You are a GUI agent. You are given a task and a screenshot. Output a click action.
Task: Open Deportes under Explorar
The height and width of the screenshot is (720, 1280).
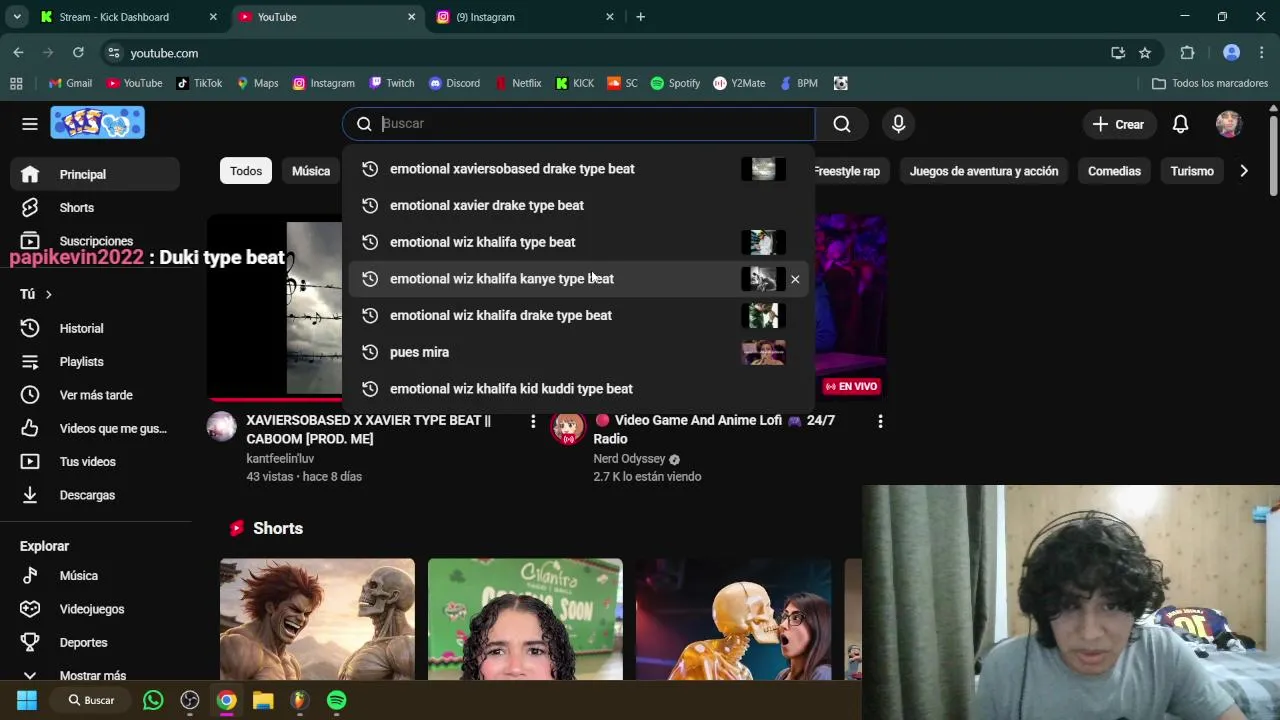click(95, 643)
